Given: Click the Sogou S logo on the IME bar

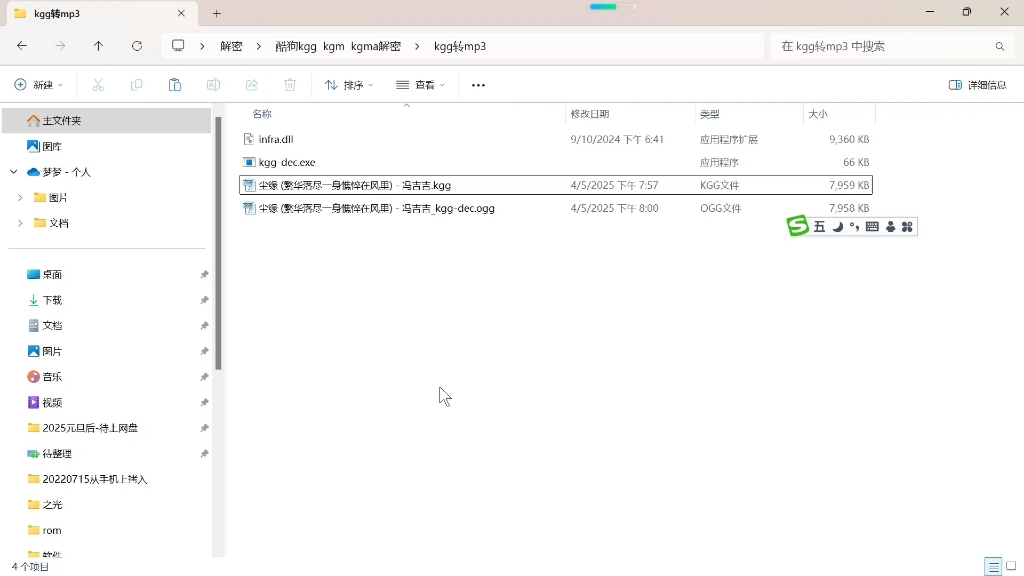Looking at the screenshot, I should [x=797, y=226].
